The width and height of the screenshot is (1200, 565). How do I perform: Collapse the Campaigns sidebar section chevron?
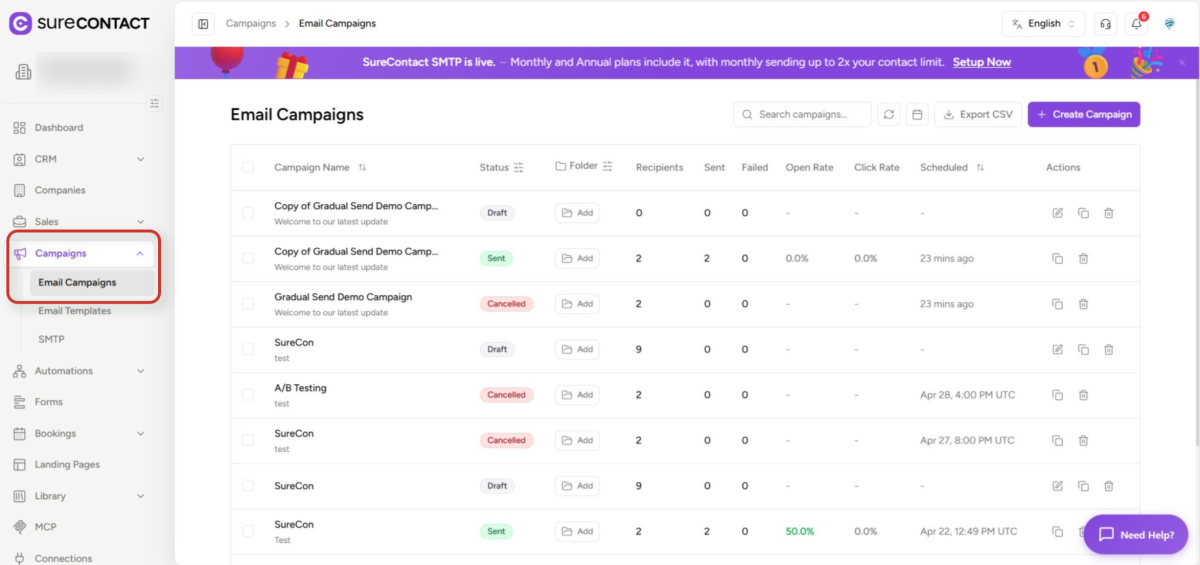click(140, 253)
